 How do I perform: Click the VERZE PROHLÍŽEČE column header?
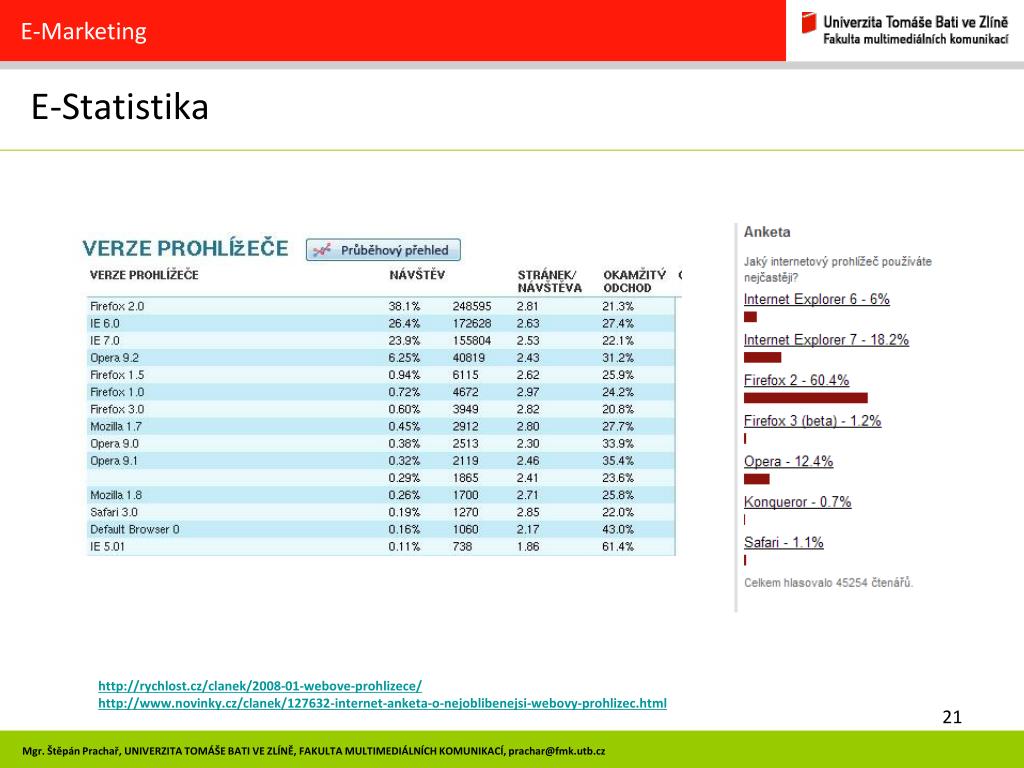tap(144, 275)
